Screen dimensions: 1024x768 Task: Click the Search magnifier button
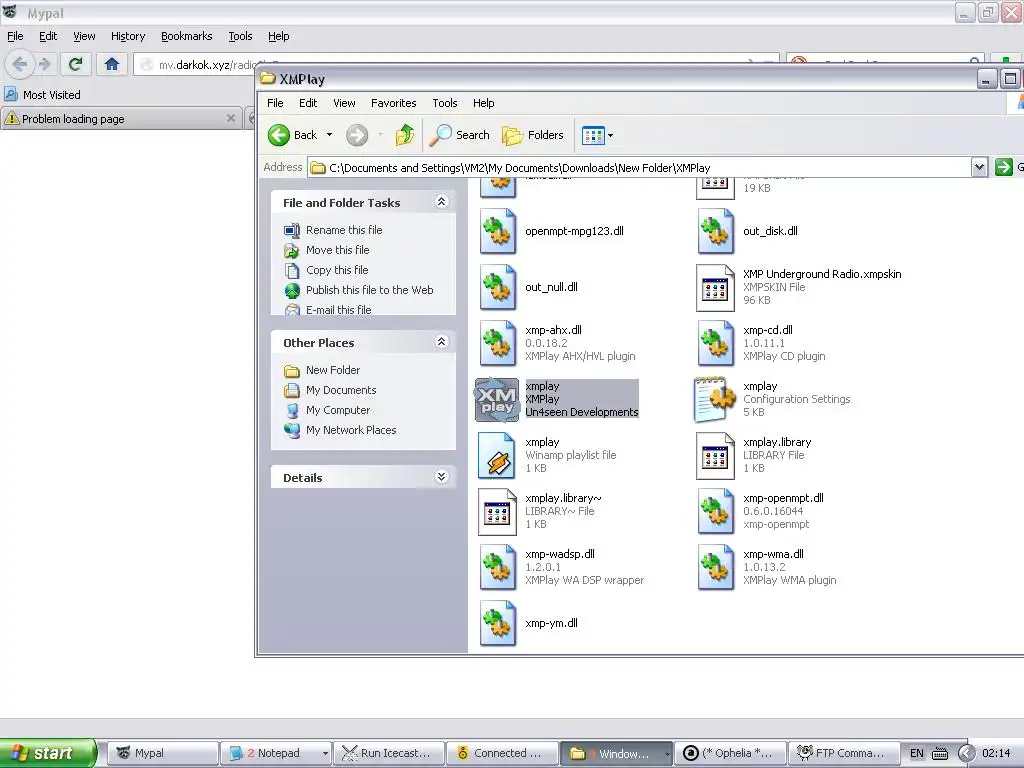pos(460,135)
